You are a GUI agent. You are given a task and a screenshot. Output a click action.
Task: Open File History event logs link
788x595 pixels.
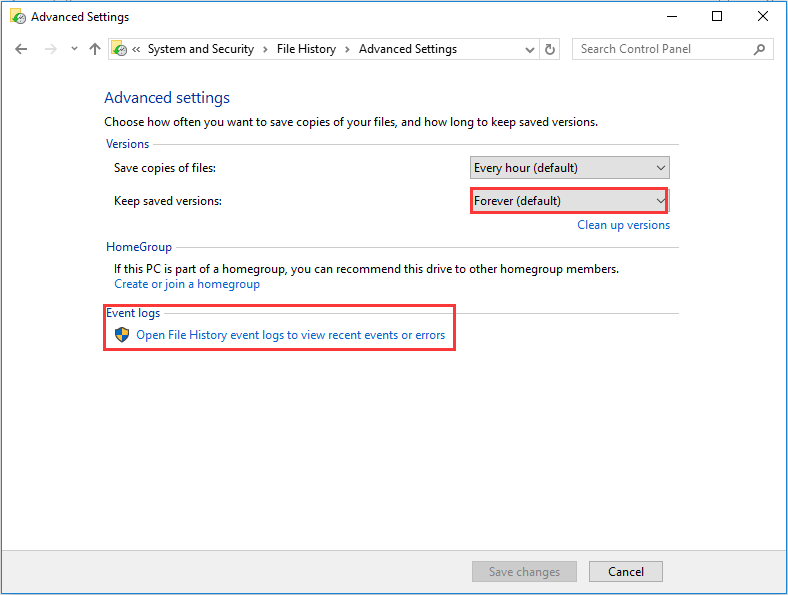coord(290,335)
